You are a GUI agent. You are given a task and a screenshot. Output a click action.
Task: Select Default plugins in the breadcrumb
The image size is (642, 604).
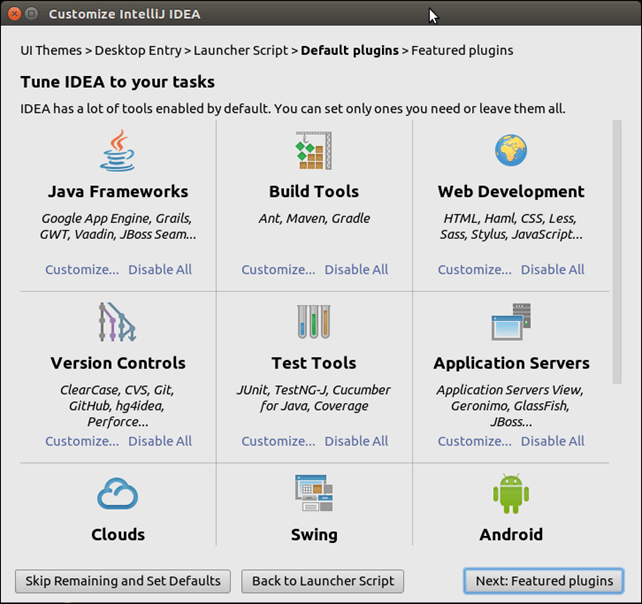click(350, 50)
